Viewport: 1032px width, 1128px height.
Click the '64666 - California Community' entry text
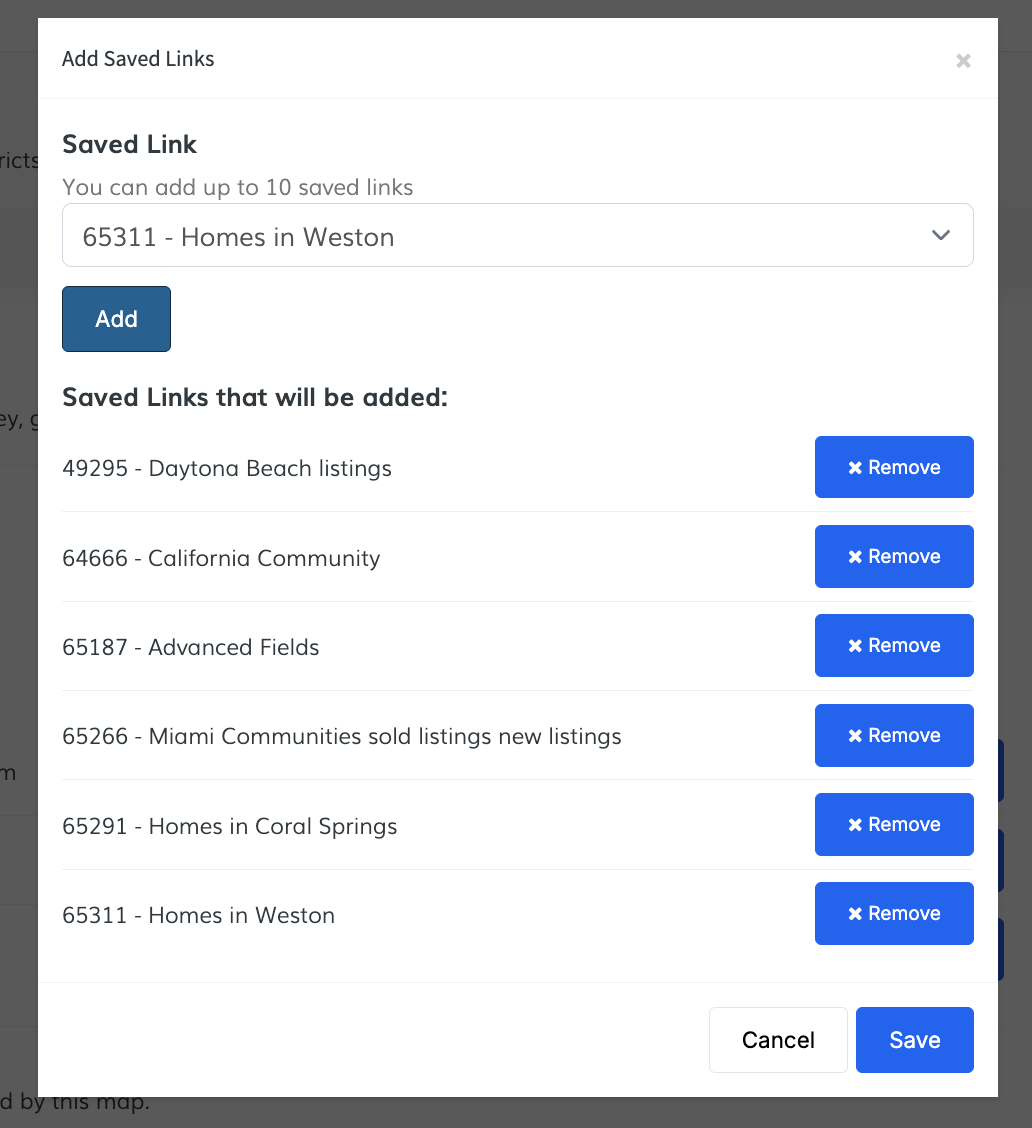[221, 558]
